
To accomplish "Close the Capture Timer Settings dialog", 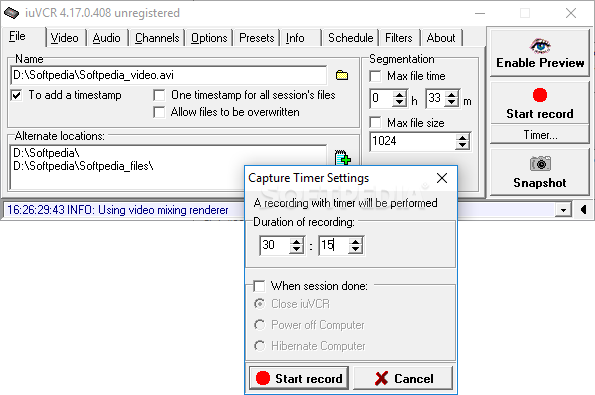I will pos(442,178).
